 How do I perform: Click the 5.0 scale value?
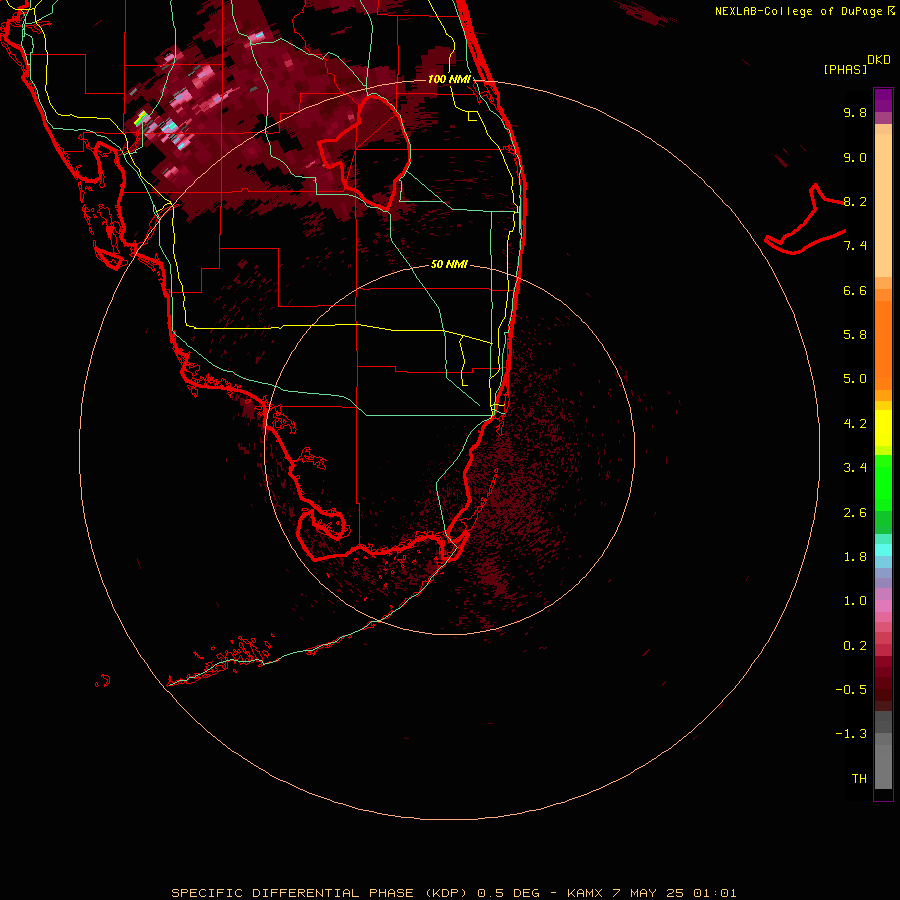point(855,379)
